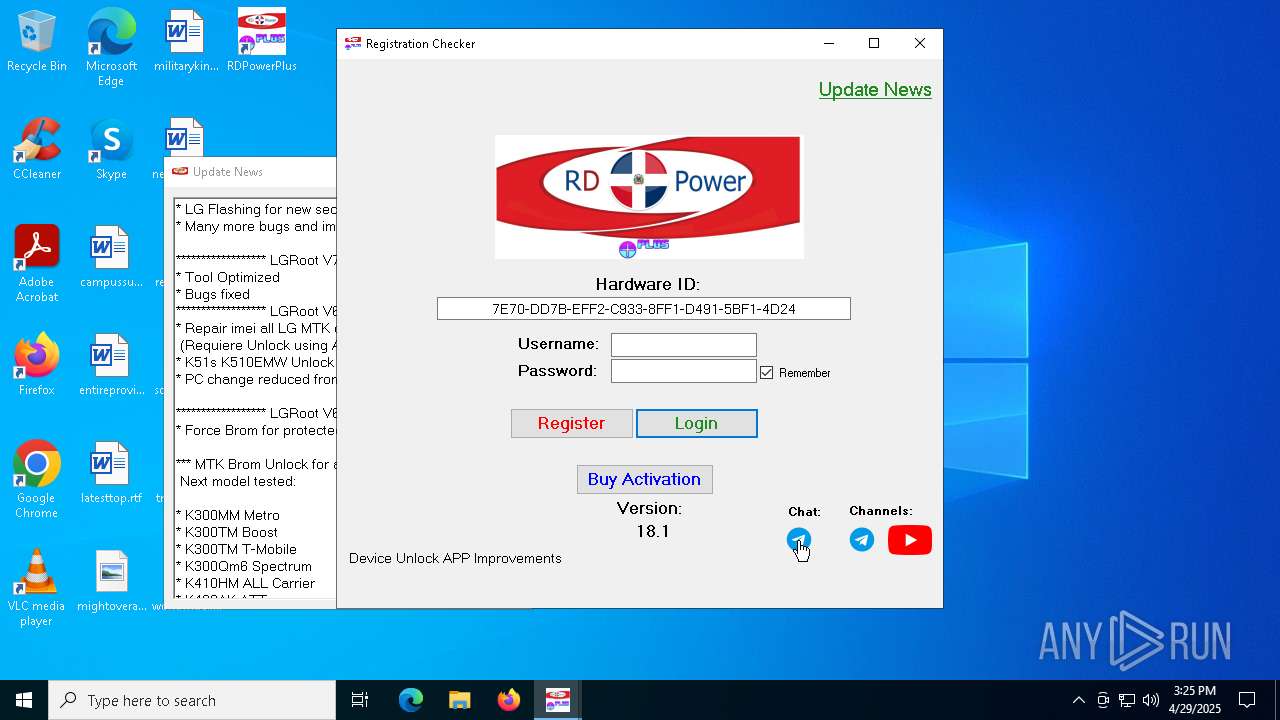This screenshot has height=720, width=1280.
Task: Open the Google Chrome desktop shortcut
Action: coord(37,480)
